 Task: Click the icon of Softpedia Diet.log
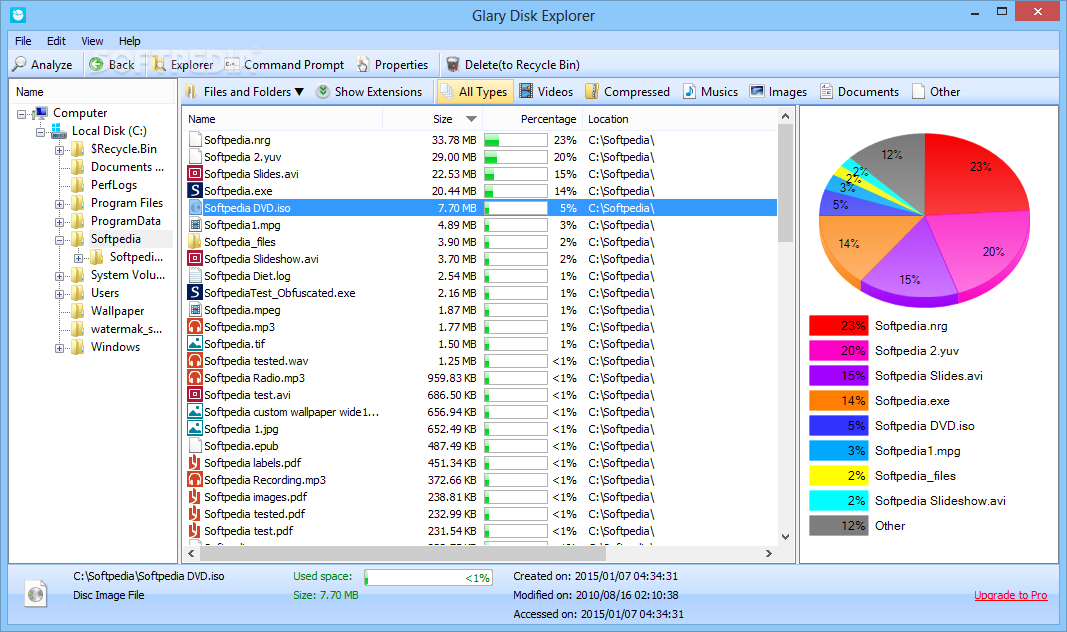195,276
